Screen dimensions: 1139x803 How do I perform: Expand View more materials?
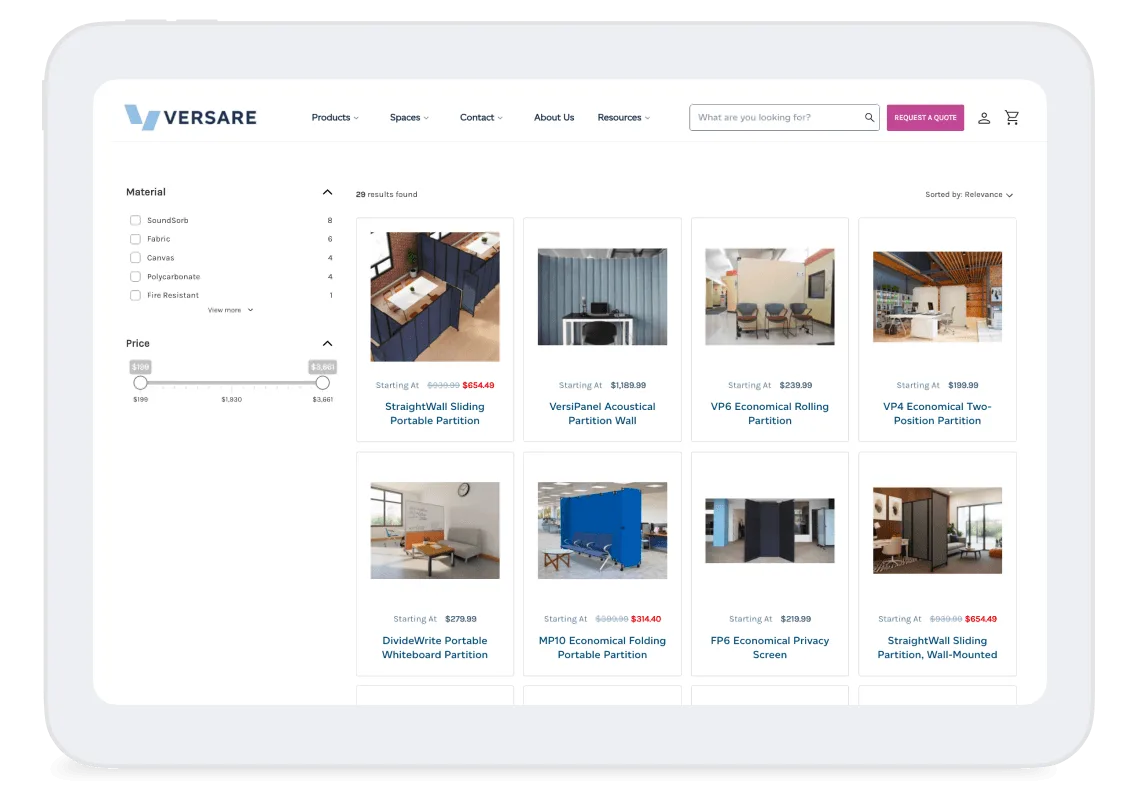[x=230, y=310]
